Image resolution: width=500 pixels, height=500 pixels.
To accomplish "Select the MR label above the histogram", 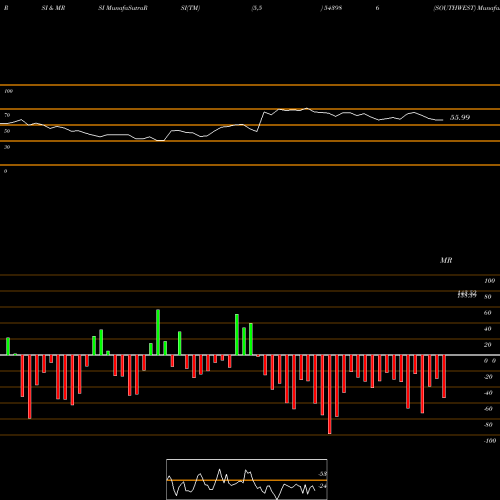I will 446,260.
